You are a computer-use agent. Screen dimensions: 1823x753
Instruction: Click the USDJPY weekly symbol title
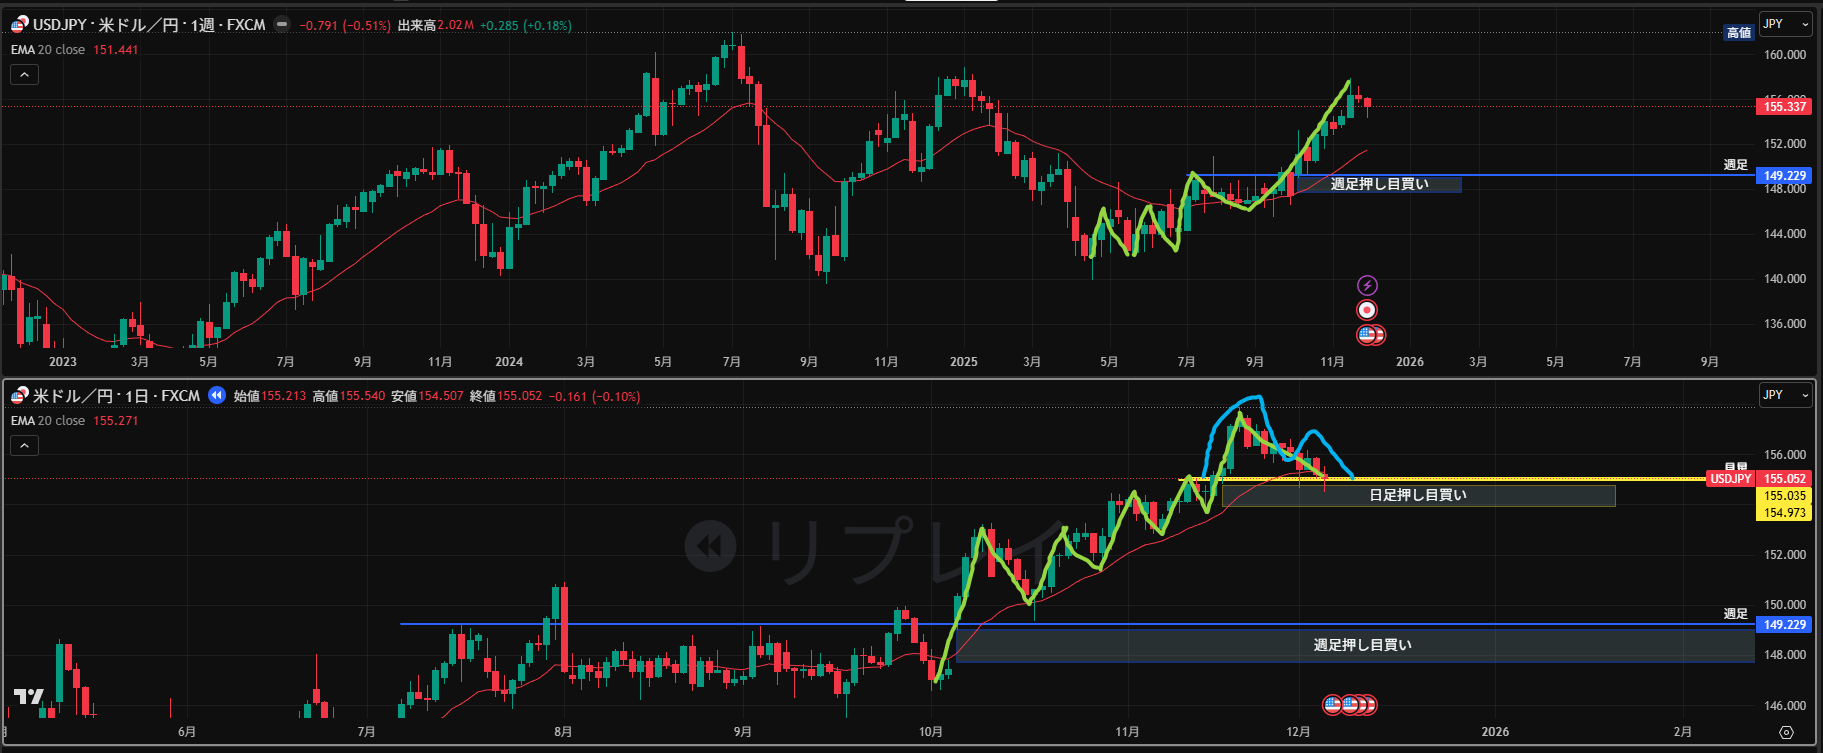(x=149, y=25)
